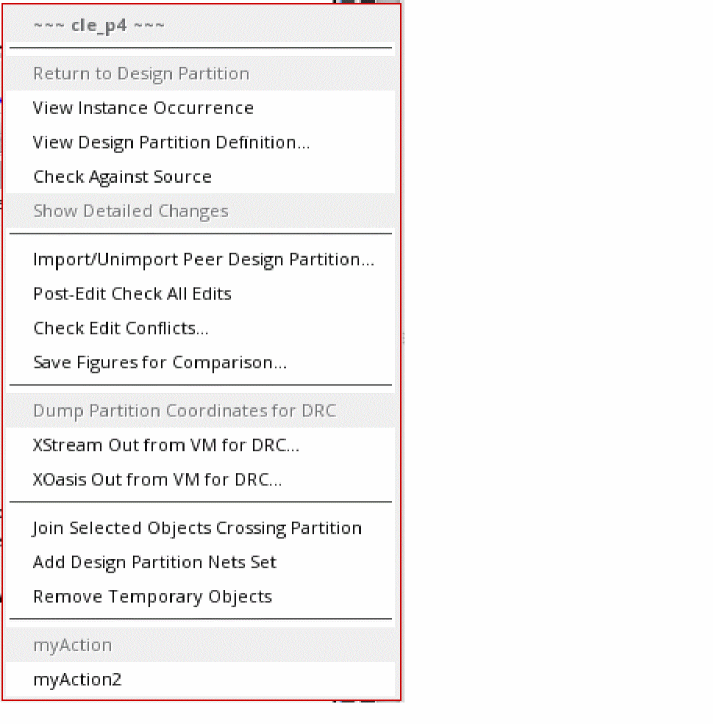Viewport: 713px width, 724px height.
Task: Click Dump Partition Coordinates for DRC
Action: [x=184, y=411]
